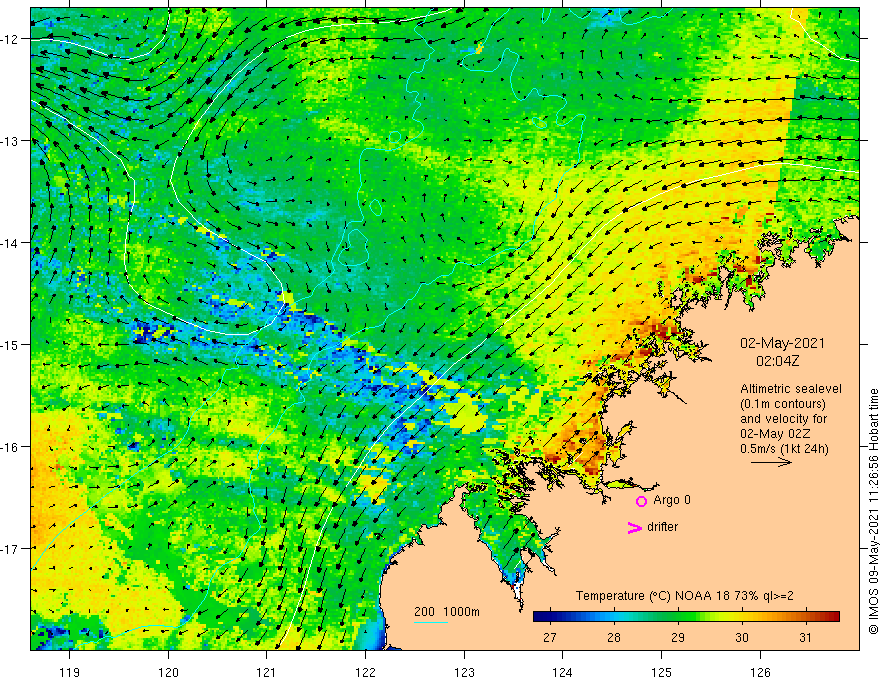Click the magenta drifter arrowhead legend marker
Image resolution: width=880 pixels, height=680 pixels.
coord(634,527)
